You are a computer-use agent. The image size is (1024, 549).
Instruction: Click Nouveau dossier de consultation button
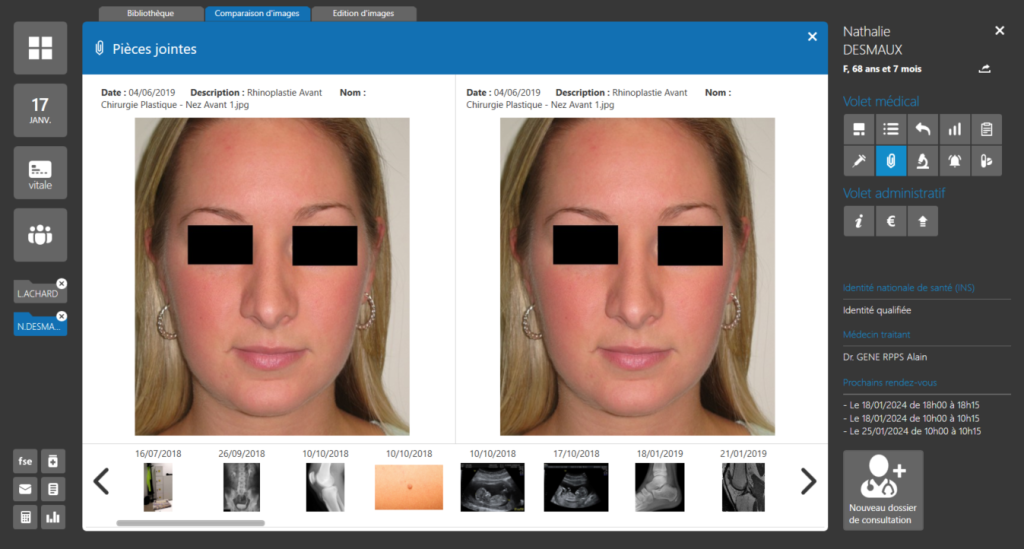point(883,490)
